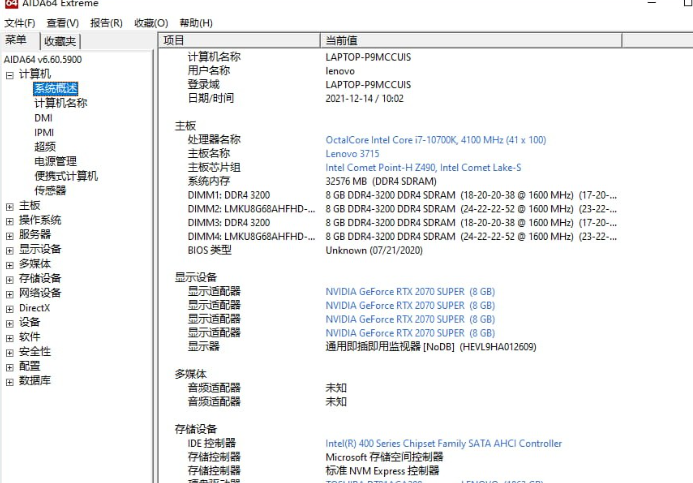Expand the 配置 tree node
Screen dimensions: 693x483
[10, 367]
